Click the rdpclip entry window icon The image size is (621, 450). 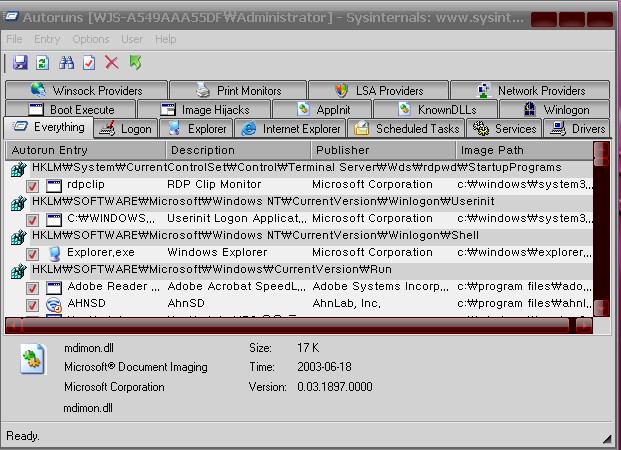54,185
